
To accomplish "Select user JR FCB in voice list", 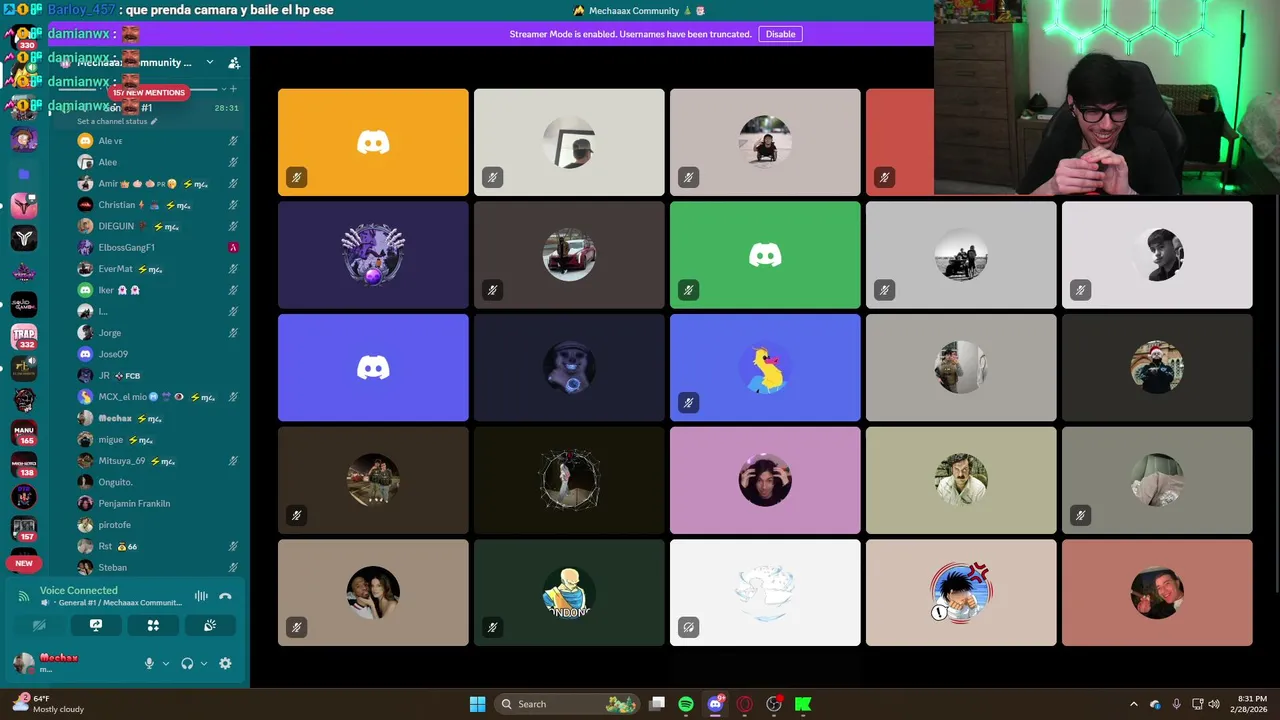I will [158, 375].
